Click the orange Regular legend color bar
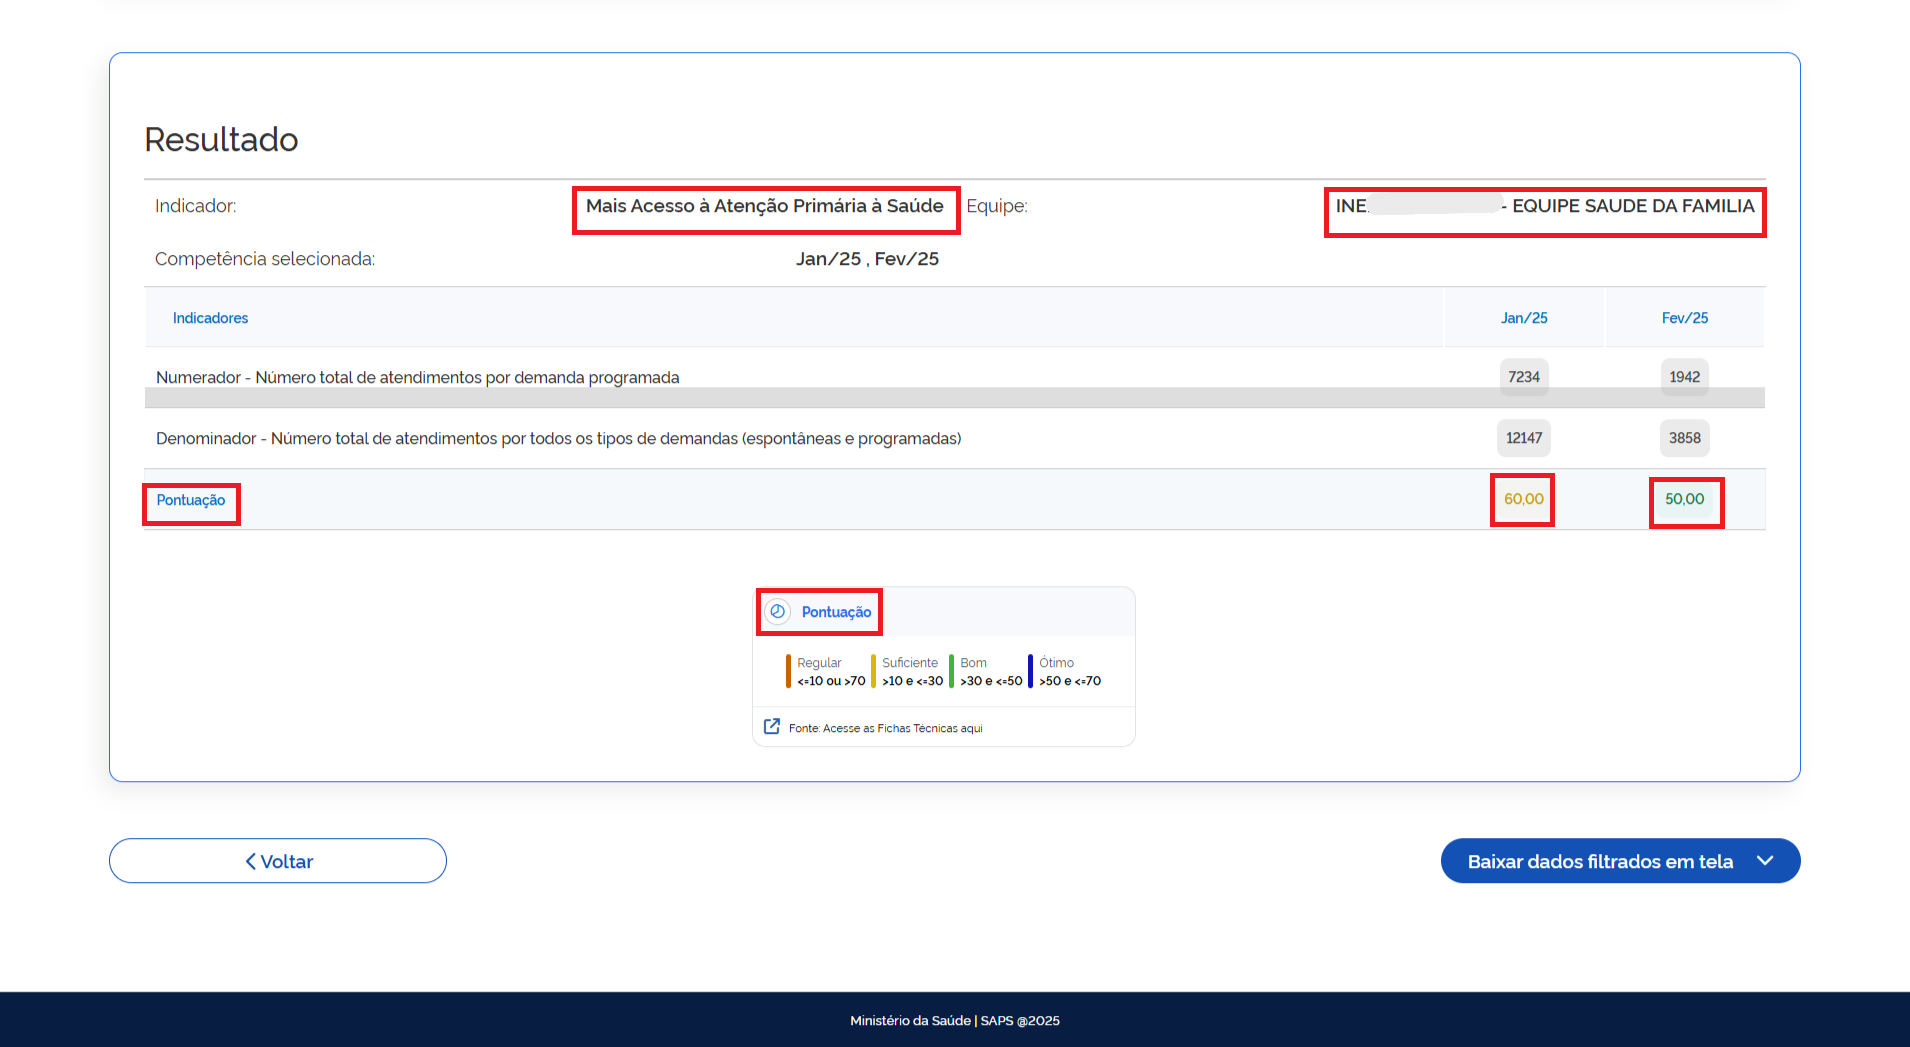Viewport: 1910px width, 1047px height. pyautogui.click(x=788, y=671)
